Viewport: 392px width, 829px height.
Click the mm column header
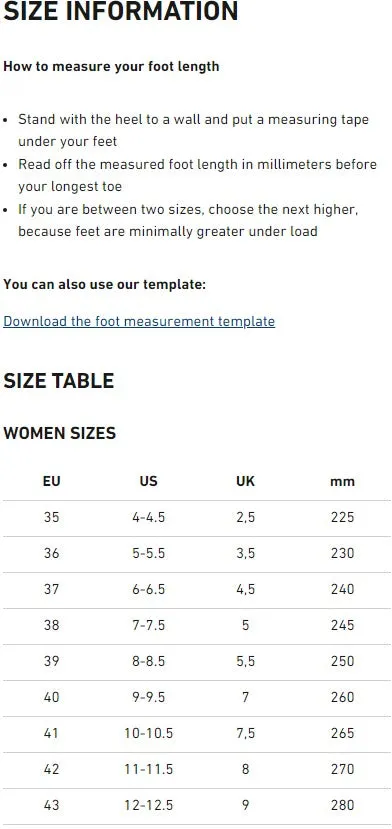(x=342, y=482)
